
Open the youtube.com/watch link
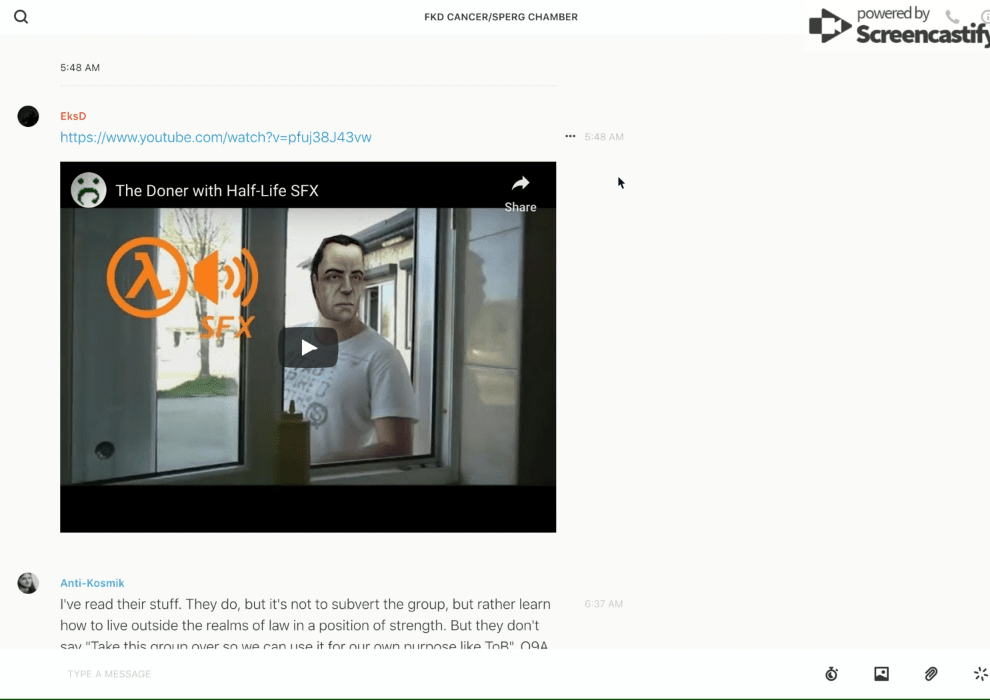point(215,137)
